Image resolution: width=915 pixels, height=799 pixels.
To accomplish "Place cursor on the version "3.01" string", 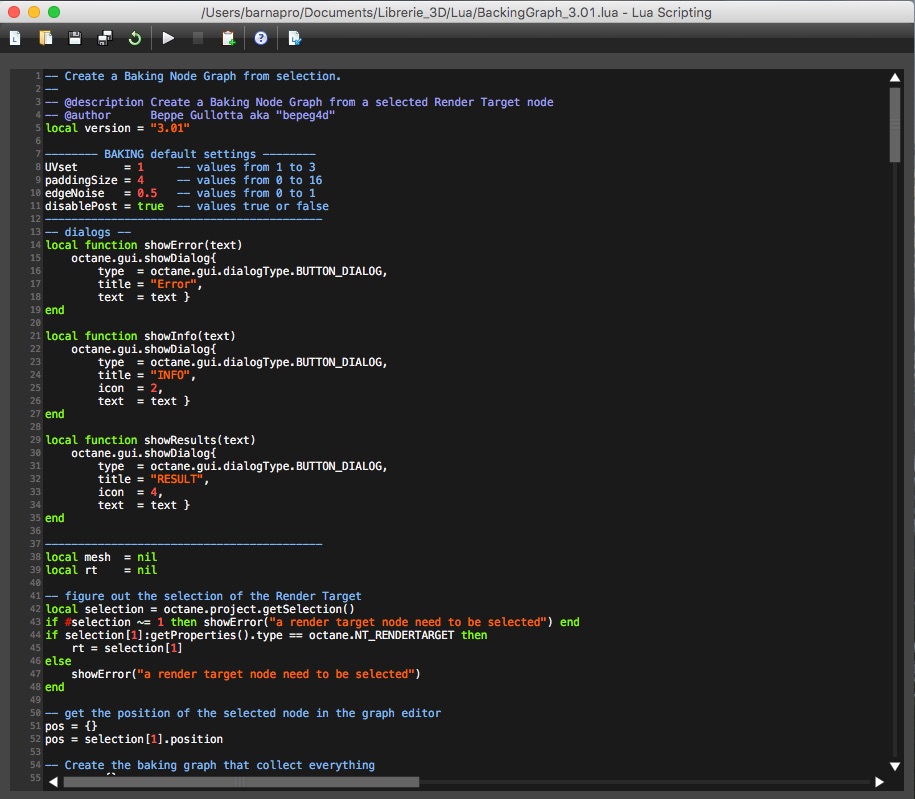I will (170, 128).
